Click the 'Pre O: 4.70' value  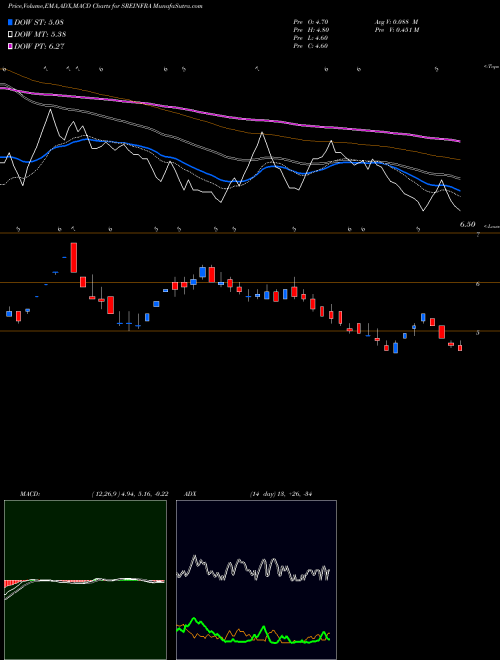(311, 22)
